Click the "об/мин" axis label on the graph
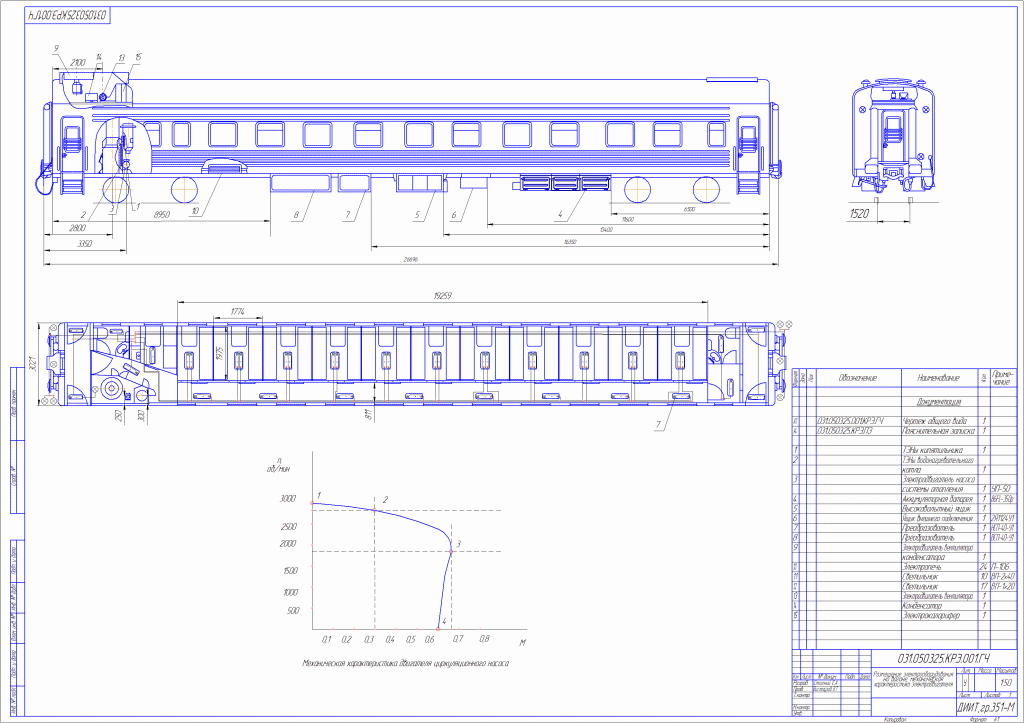This screenshot has width=1024, height=723. tap(278, 468)
